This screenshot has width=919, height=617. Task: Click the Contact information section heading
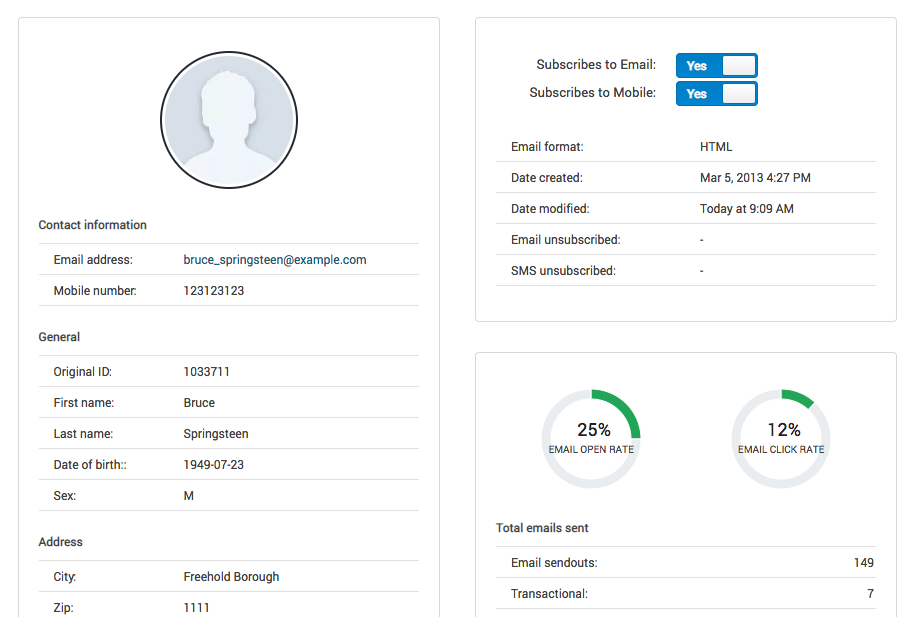coord(93,225)
